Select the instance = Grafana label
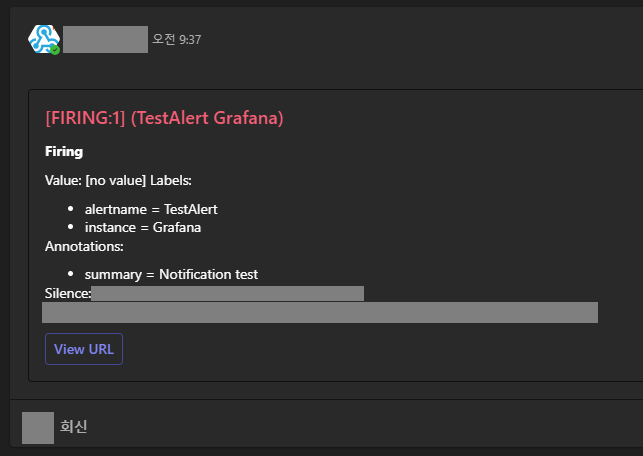 coord(143,227)
